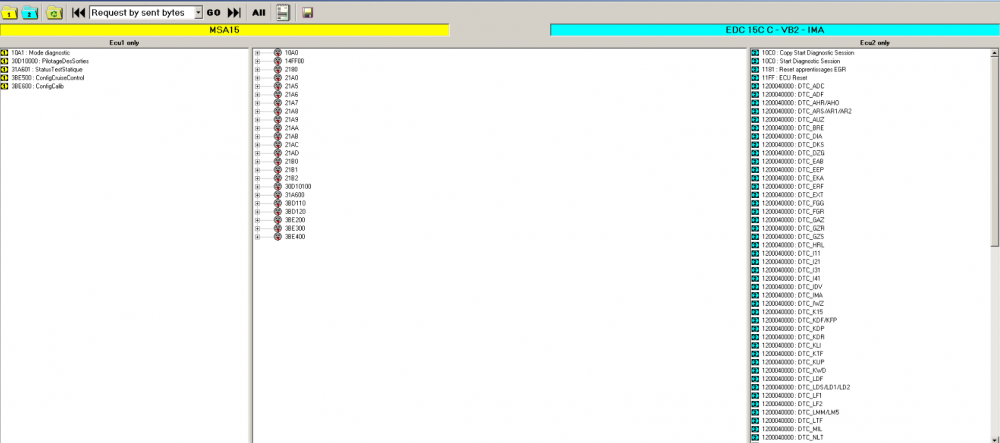The height and width of the screenshot is (443, 1000).
Task: Expand the 30D10100 tree node
Action: point(258,187)
